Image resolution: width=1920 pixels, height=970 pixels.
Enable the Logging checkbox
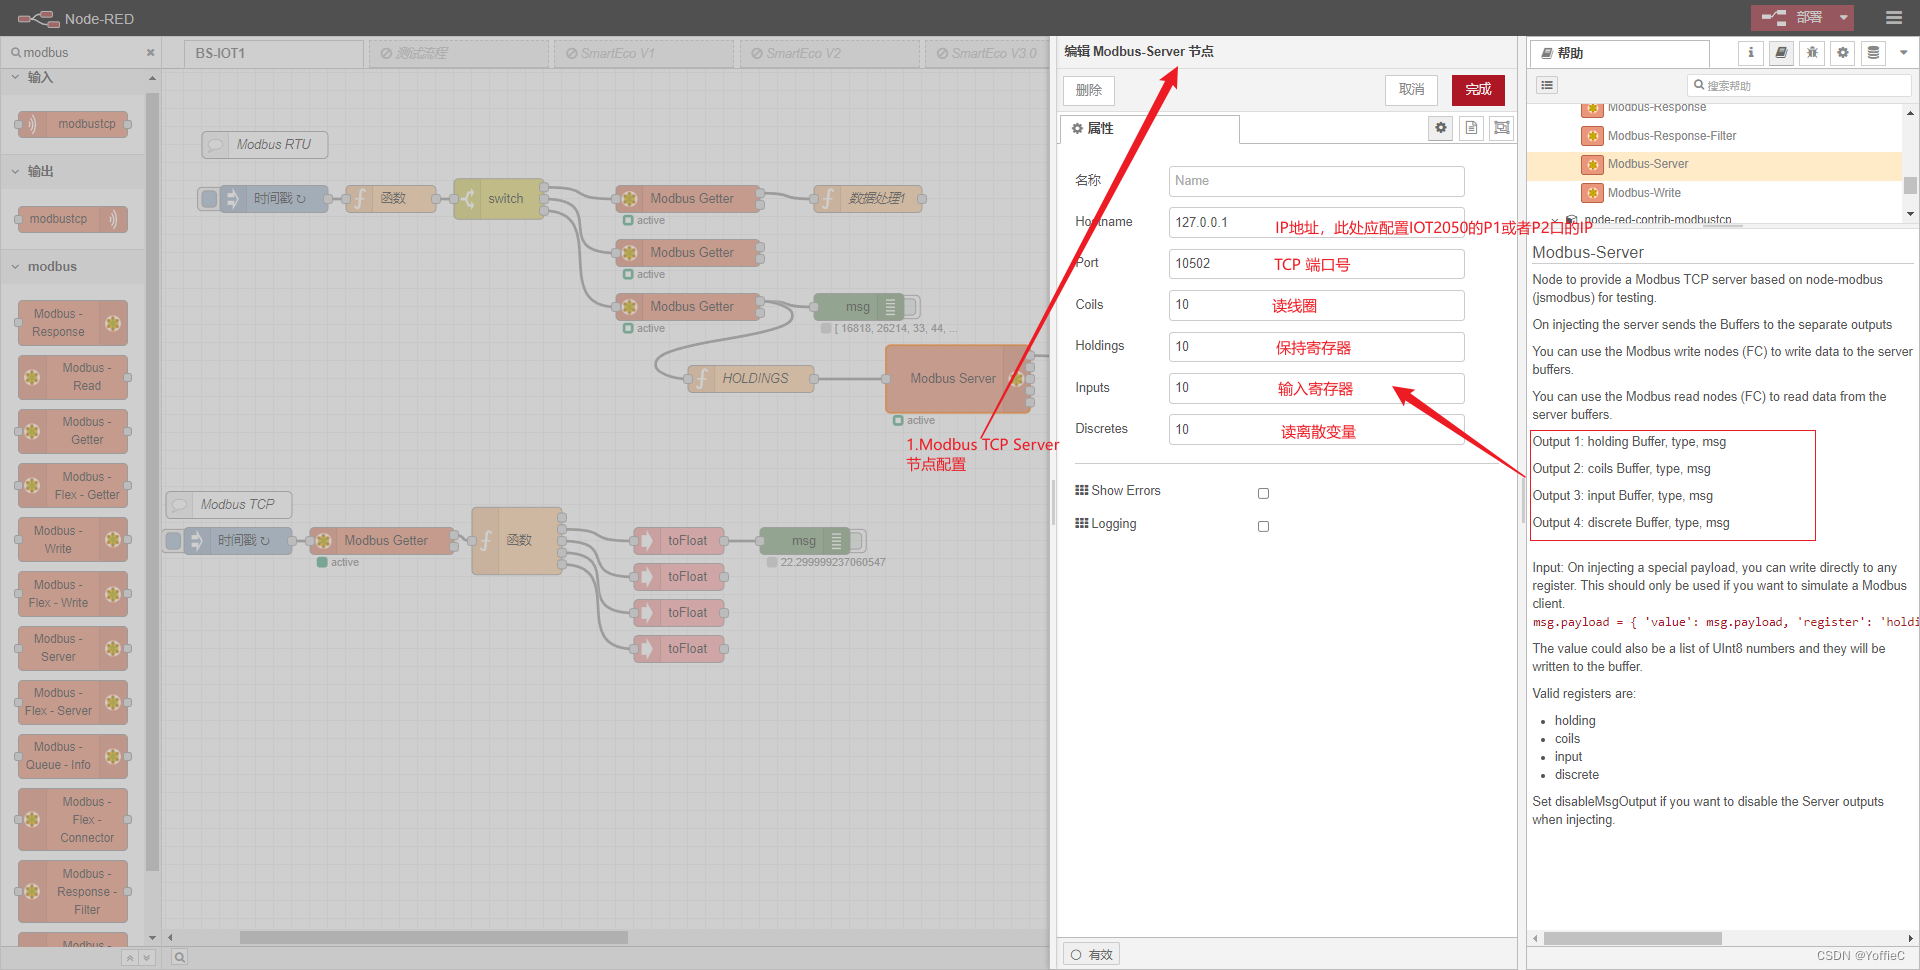pos(1263,526)
